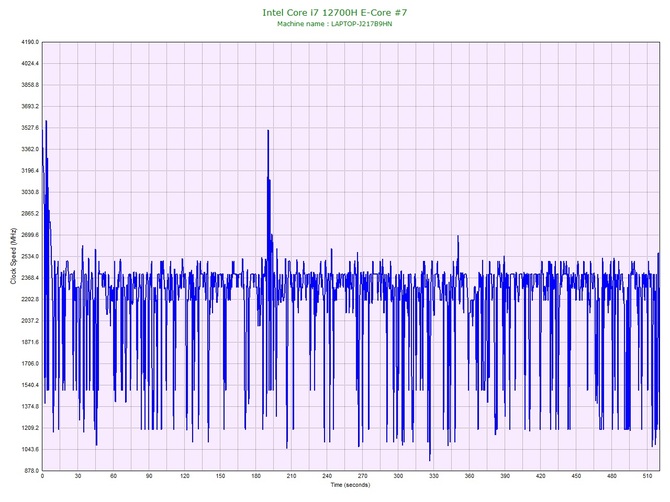
Task: Click the 2202.8 y-axis tick label
Action: pos(30,299)
